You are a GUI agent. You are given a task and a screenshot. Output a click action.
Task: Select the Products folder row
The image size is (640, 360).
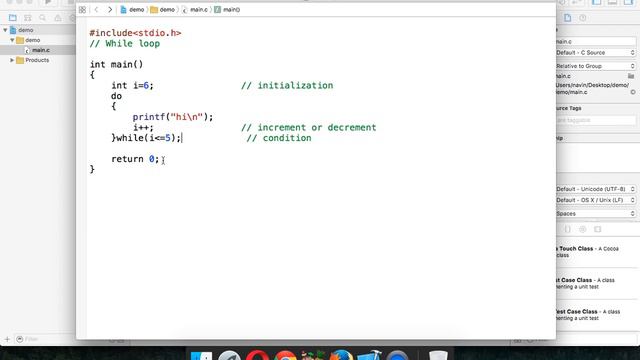point(38,60)
